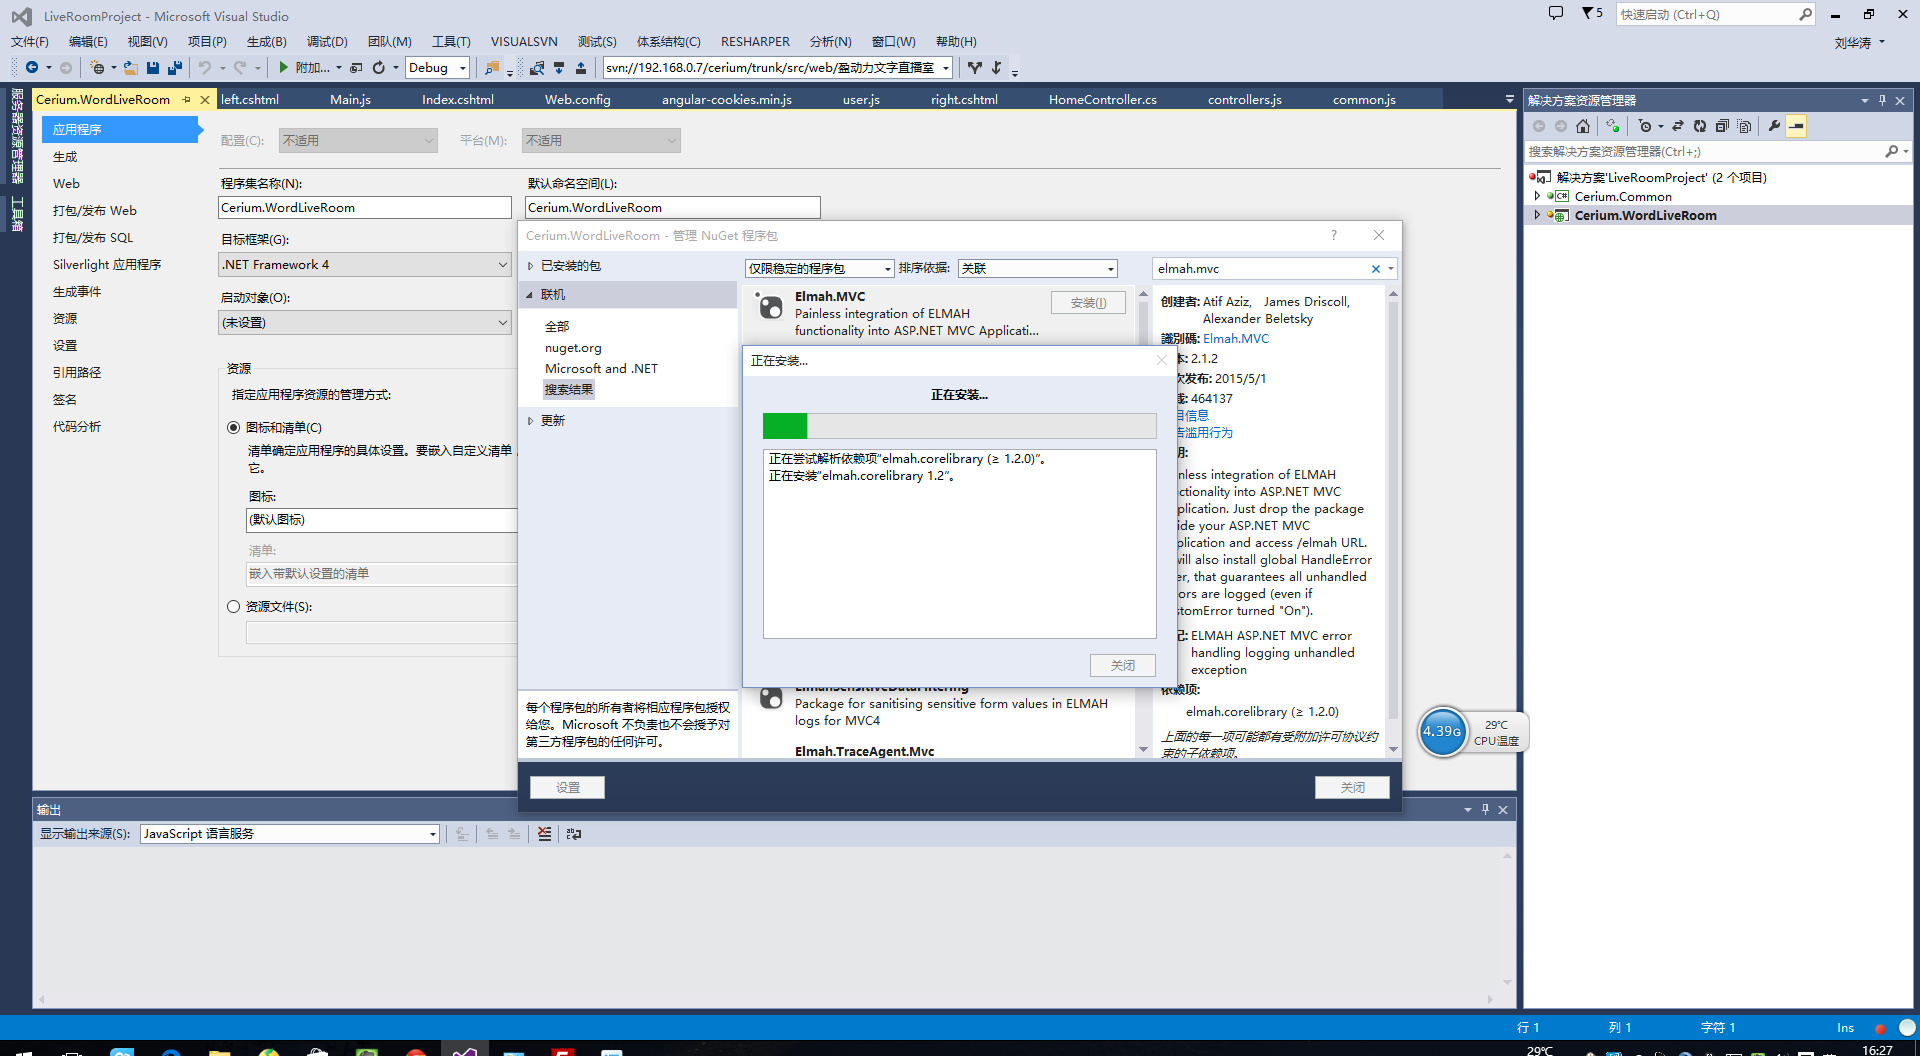
Task: Open the VISUALSVN menu
Action: click(x=524, y=41)
